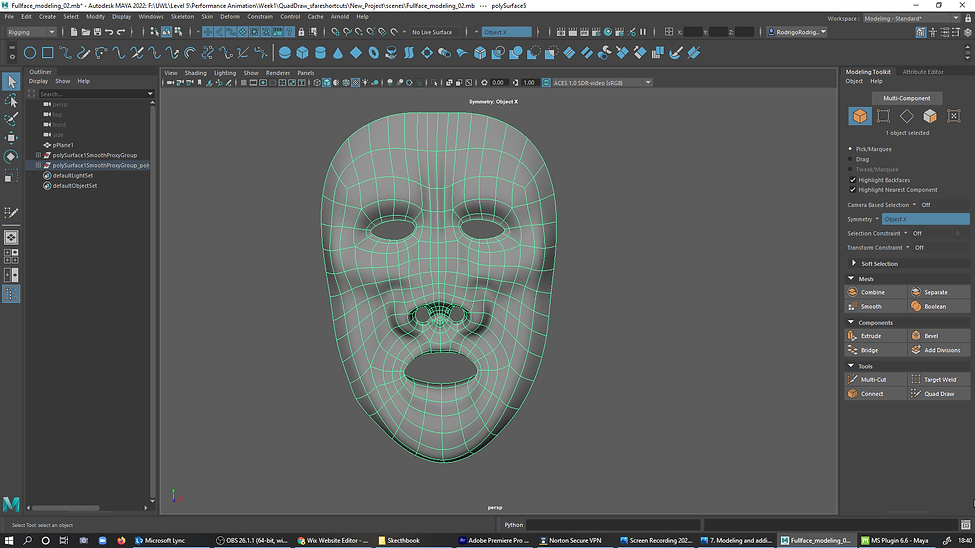975x548 pixels.
Task: Expand the Soft Selection section
Action: click(x=854, y=264)
